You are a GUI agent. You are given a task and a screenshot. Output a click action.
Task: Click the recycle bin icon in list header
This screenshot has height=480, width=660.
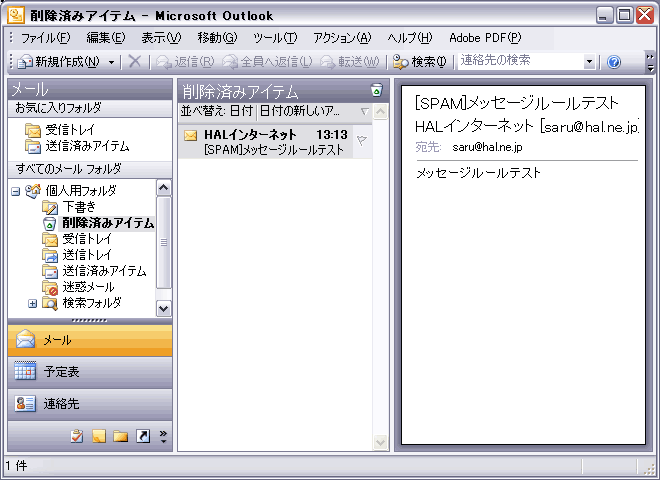377,90
